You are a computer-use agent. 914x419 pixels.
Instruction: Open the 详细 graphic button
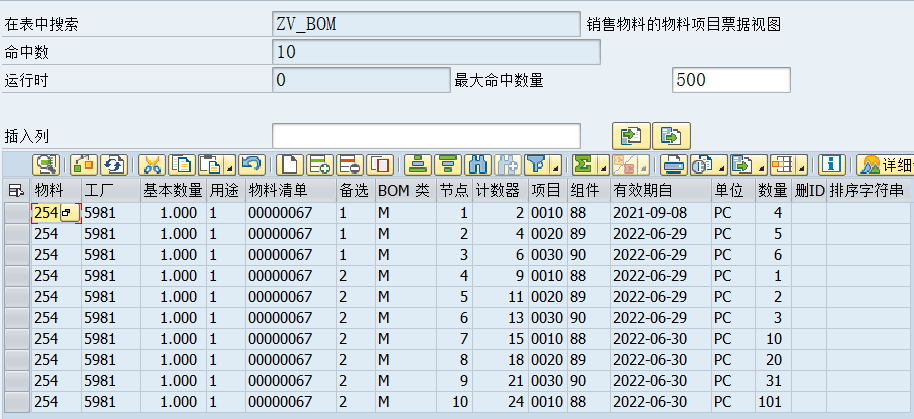tap(885, 165)
